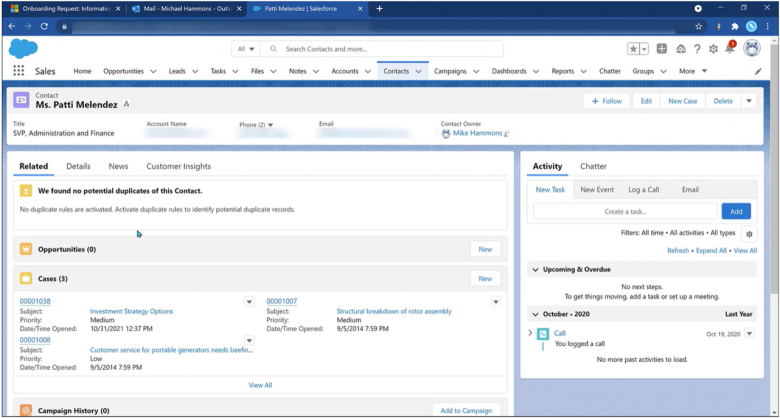Click the Cases folder icon
This screenshot has height=418, width=780.
click(x=26, y=278)
